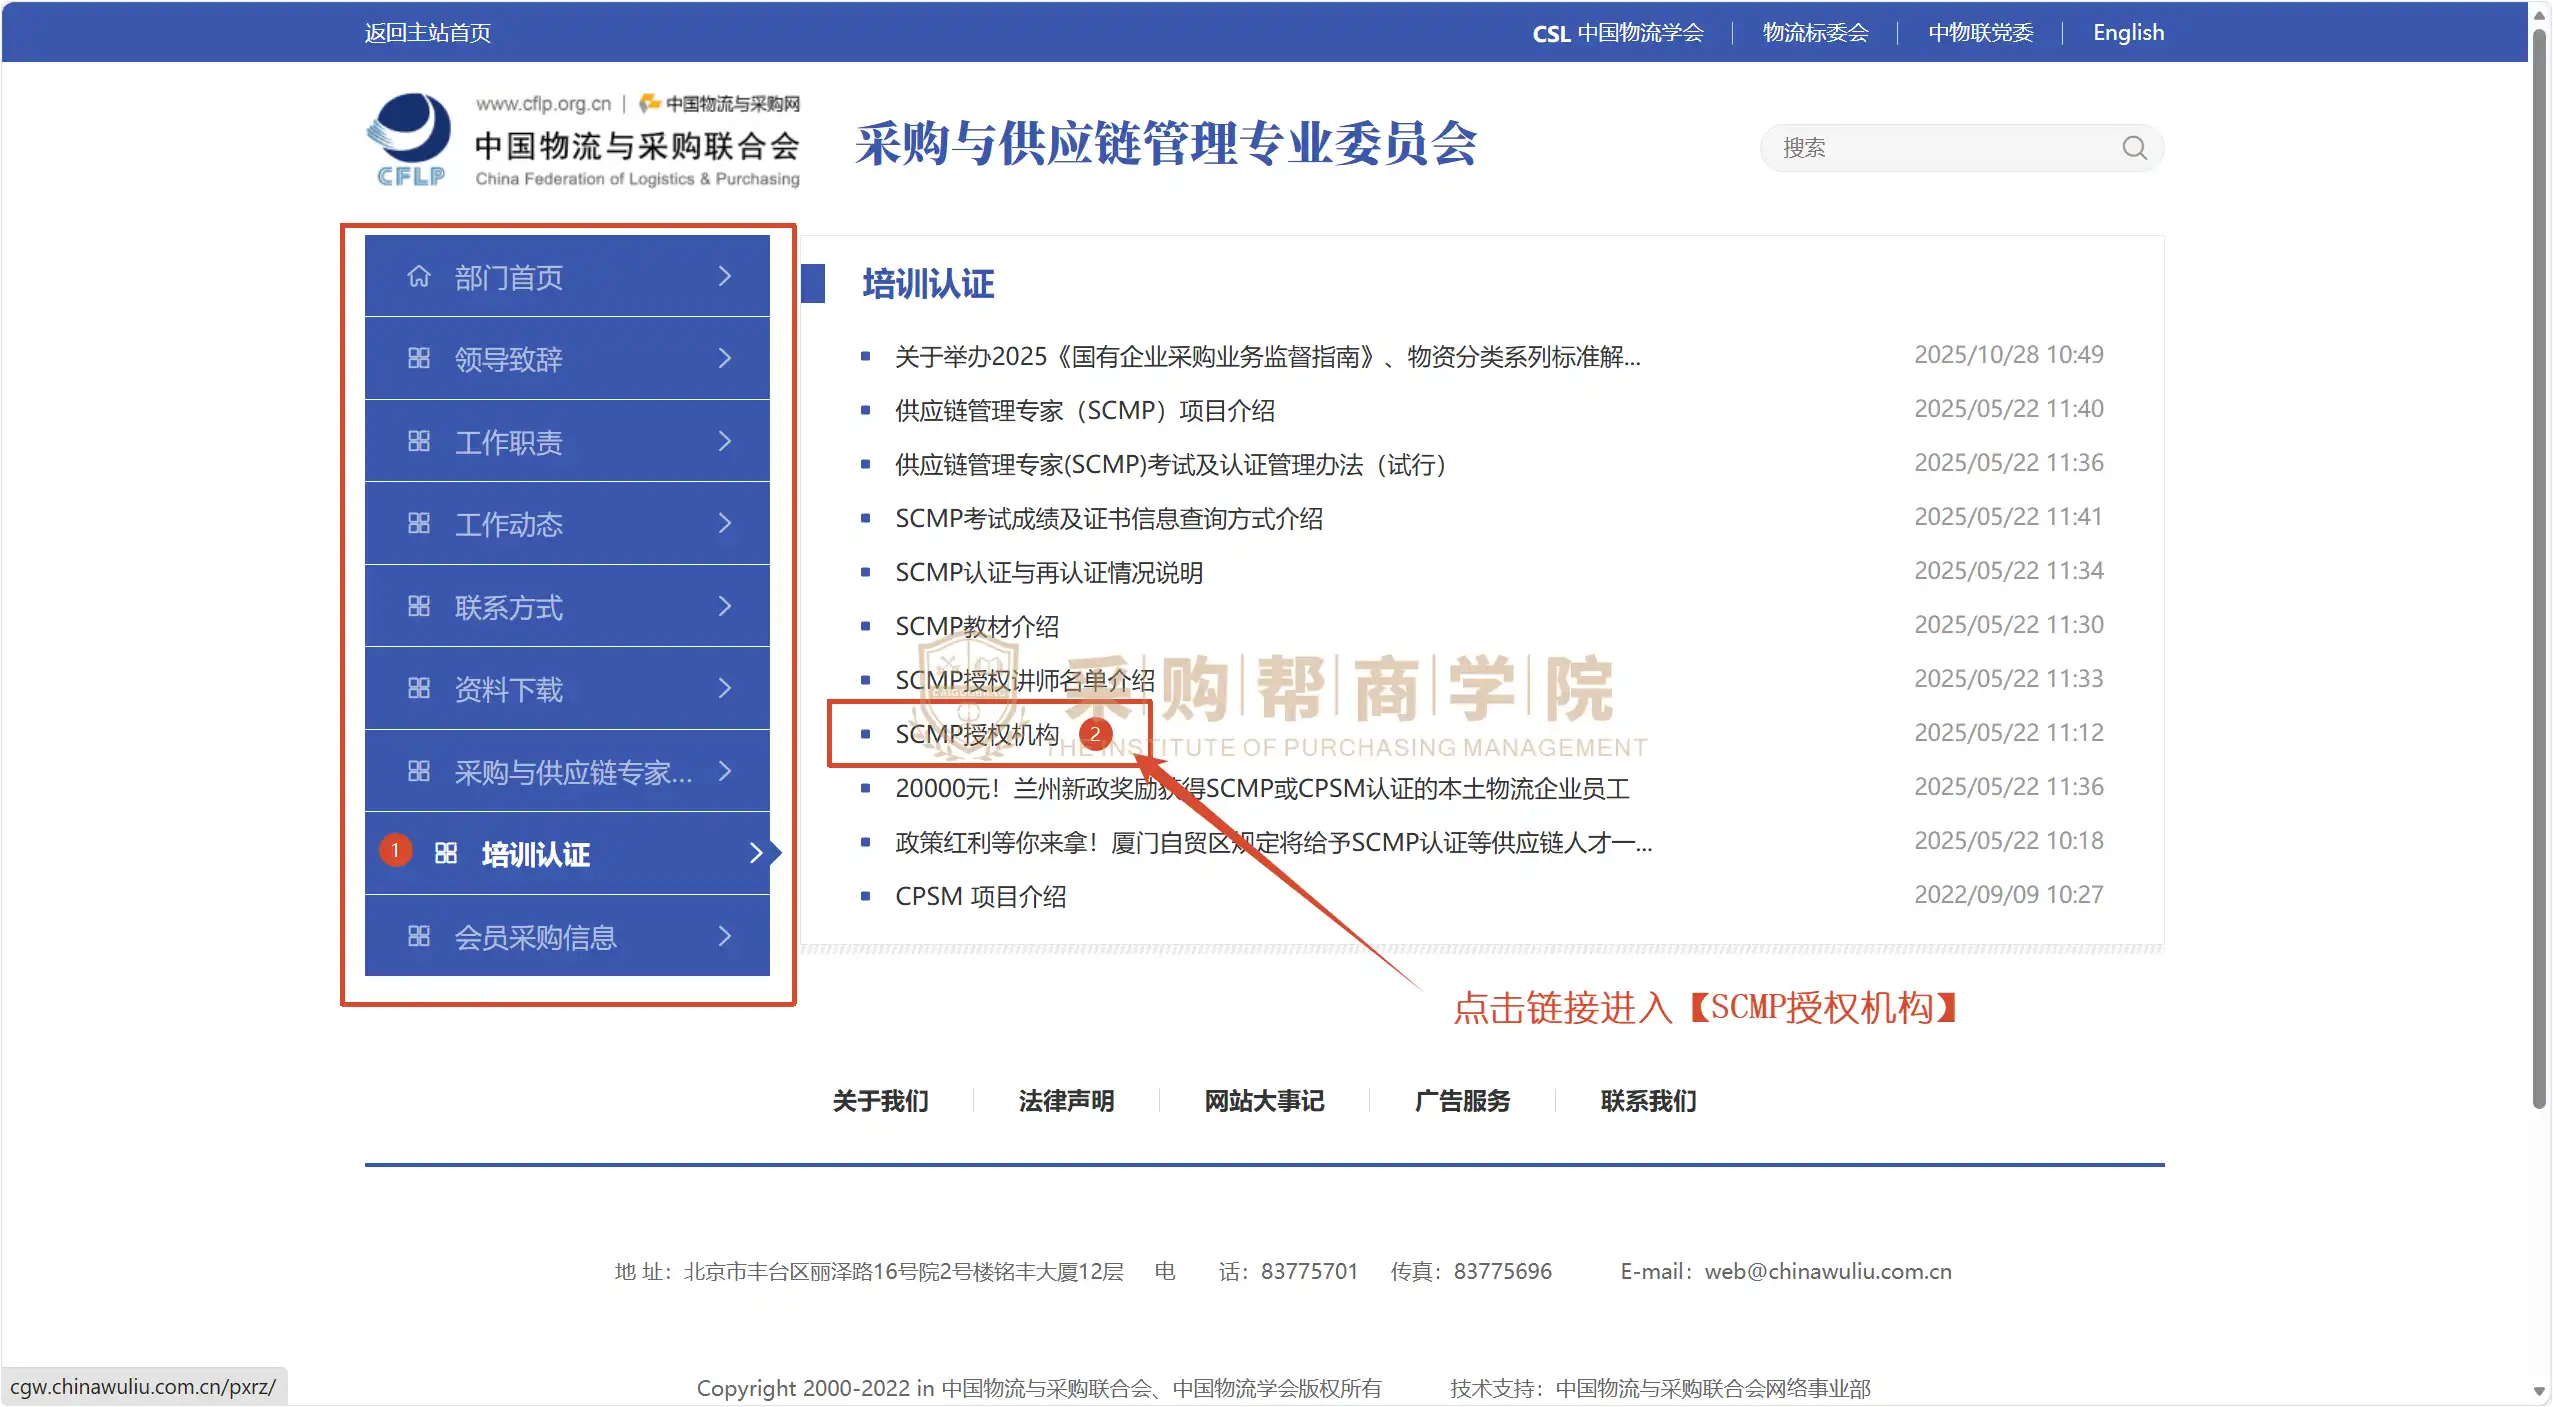
Task: Expand the 工作职责 chevron arrow
Action: coord(725,441)
